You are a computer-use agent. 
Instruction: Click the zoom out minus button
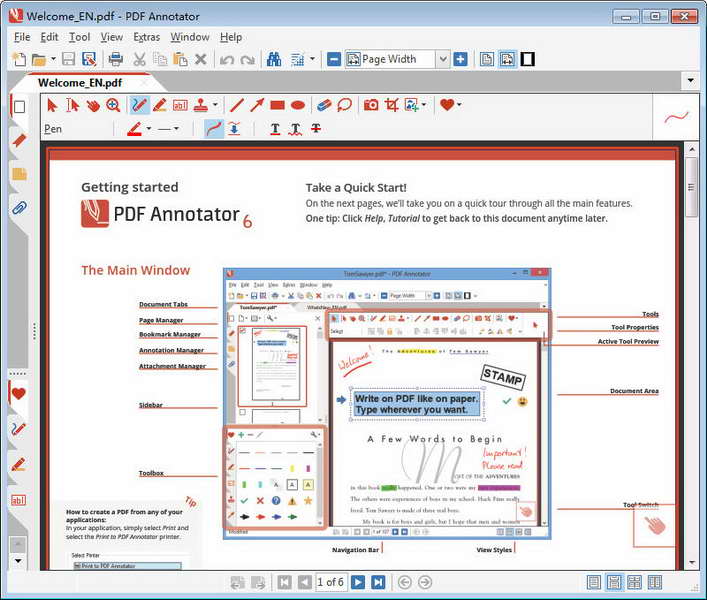[334, 59]
